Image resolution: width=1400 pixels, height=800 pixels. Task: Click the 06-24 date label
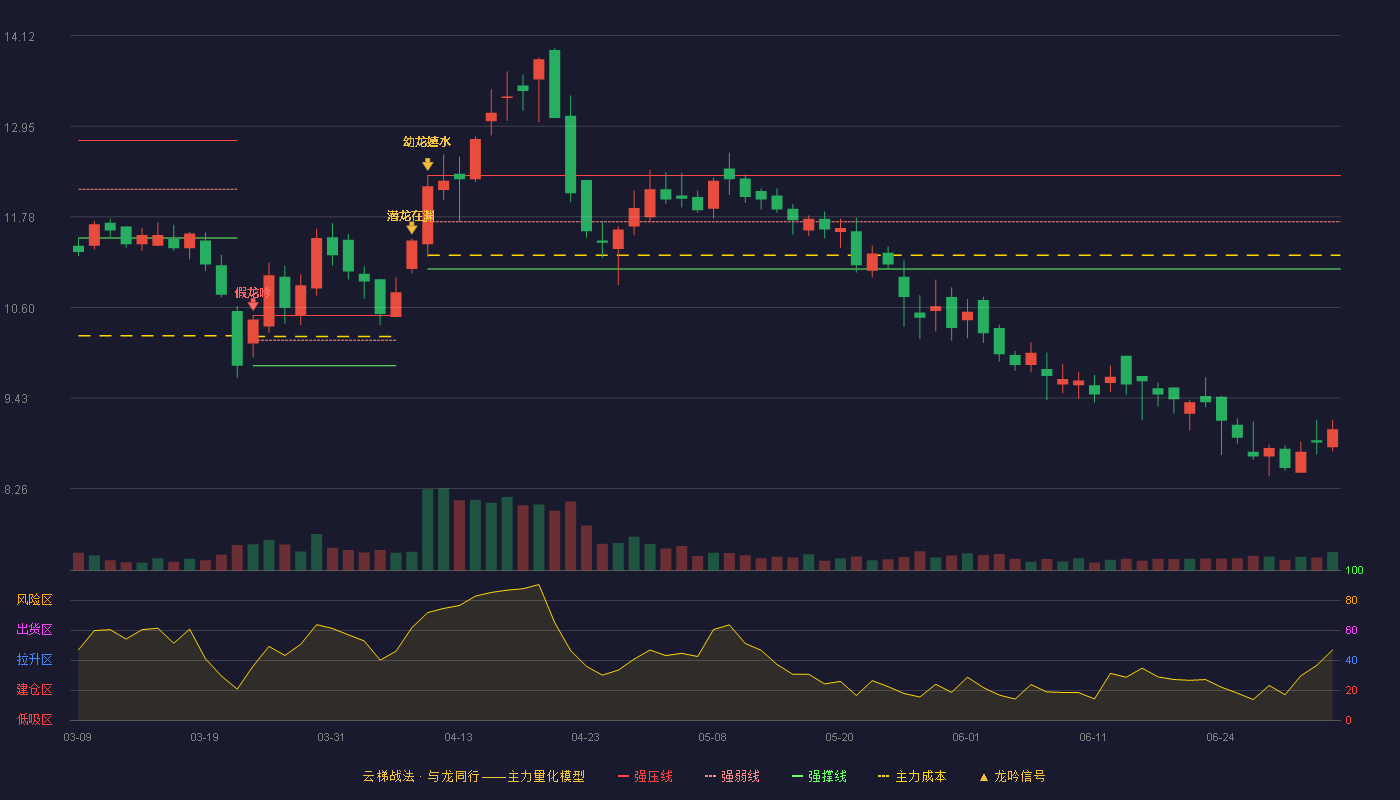[1220, 737]
